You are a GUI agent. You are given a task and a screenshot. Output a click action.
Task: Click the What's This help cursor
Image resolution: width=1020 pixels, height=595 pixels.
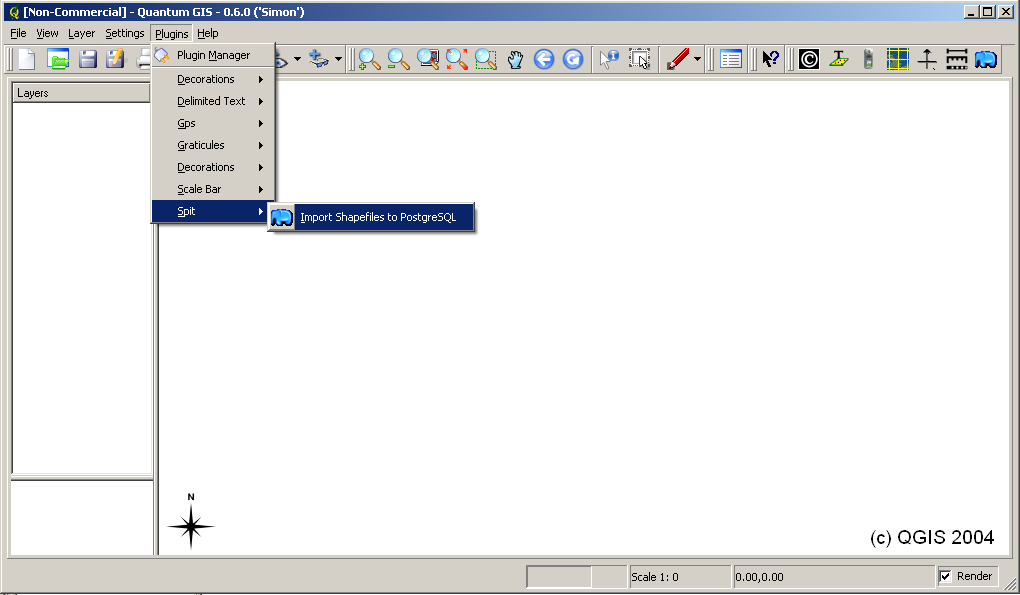click(x=771, y=59)
